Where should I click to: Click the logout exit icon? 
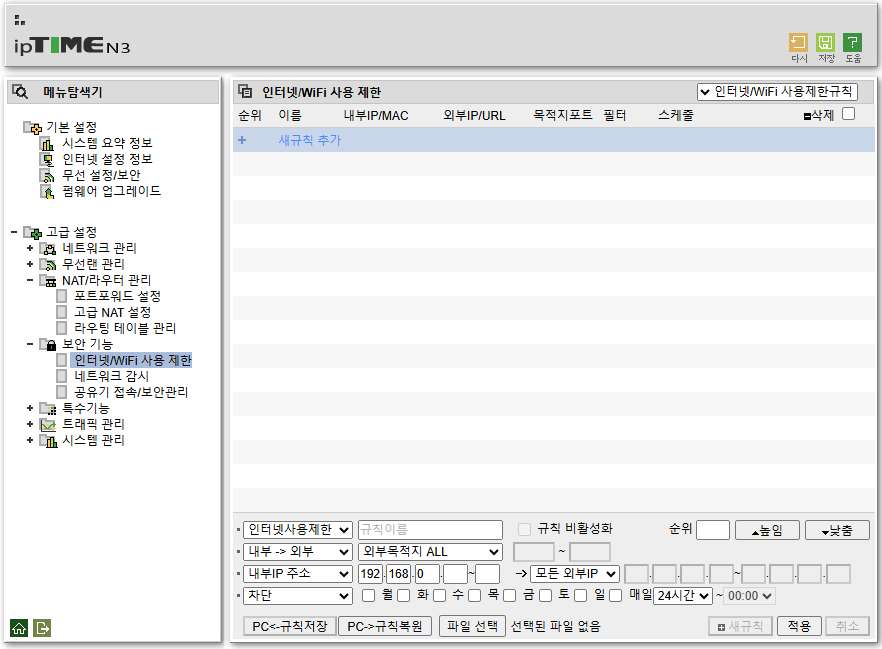(x=42, y=628)
